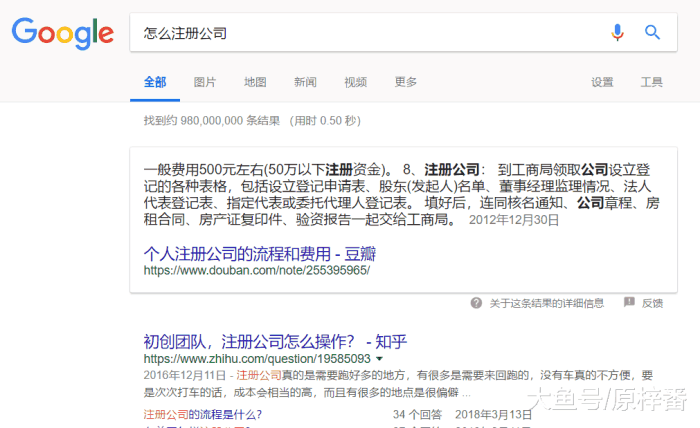
Task: Click the 反馈 feedback icon
Action: click(x=629, y=302)
